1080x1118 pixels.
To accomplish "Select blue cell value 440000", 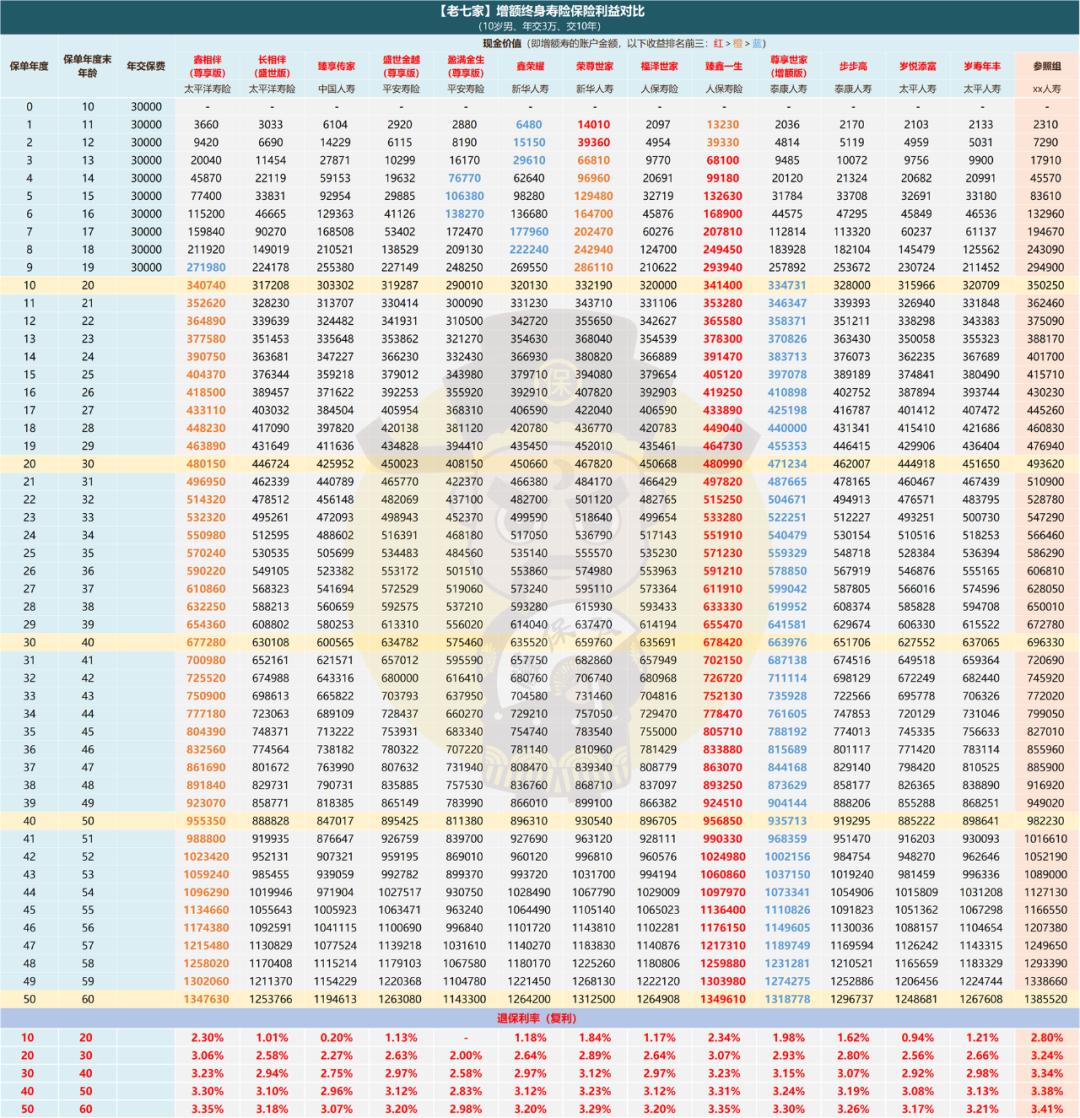I will coord(787,428).
